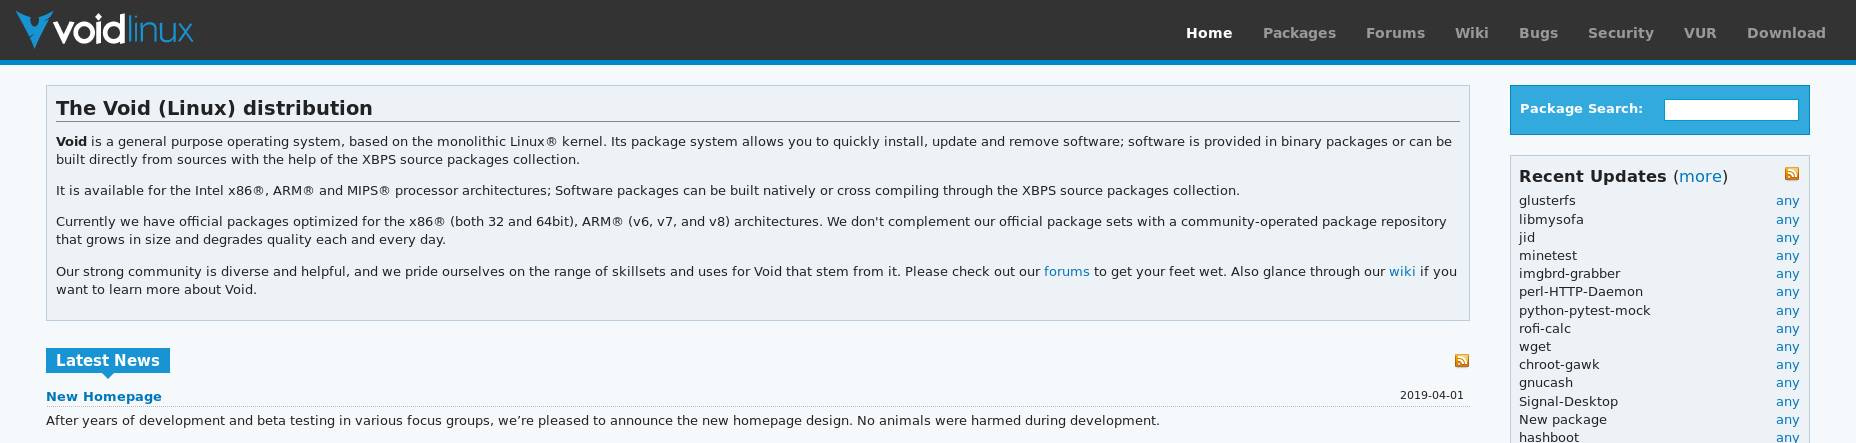The width and height of the screenshot is (1856, 443).
Task: Go to the Home menu item
Action: point(1209,33)
